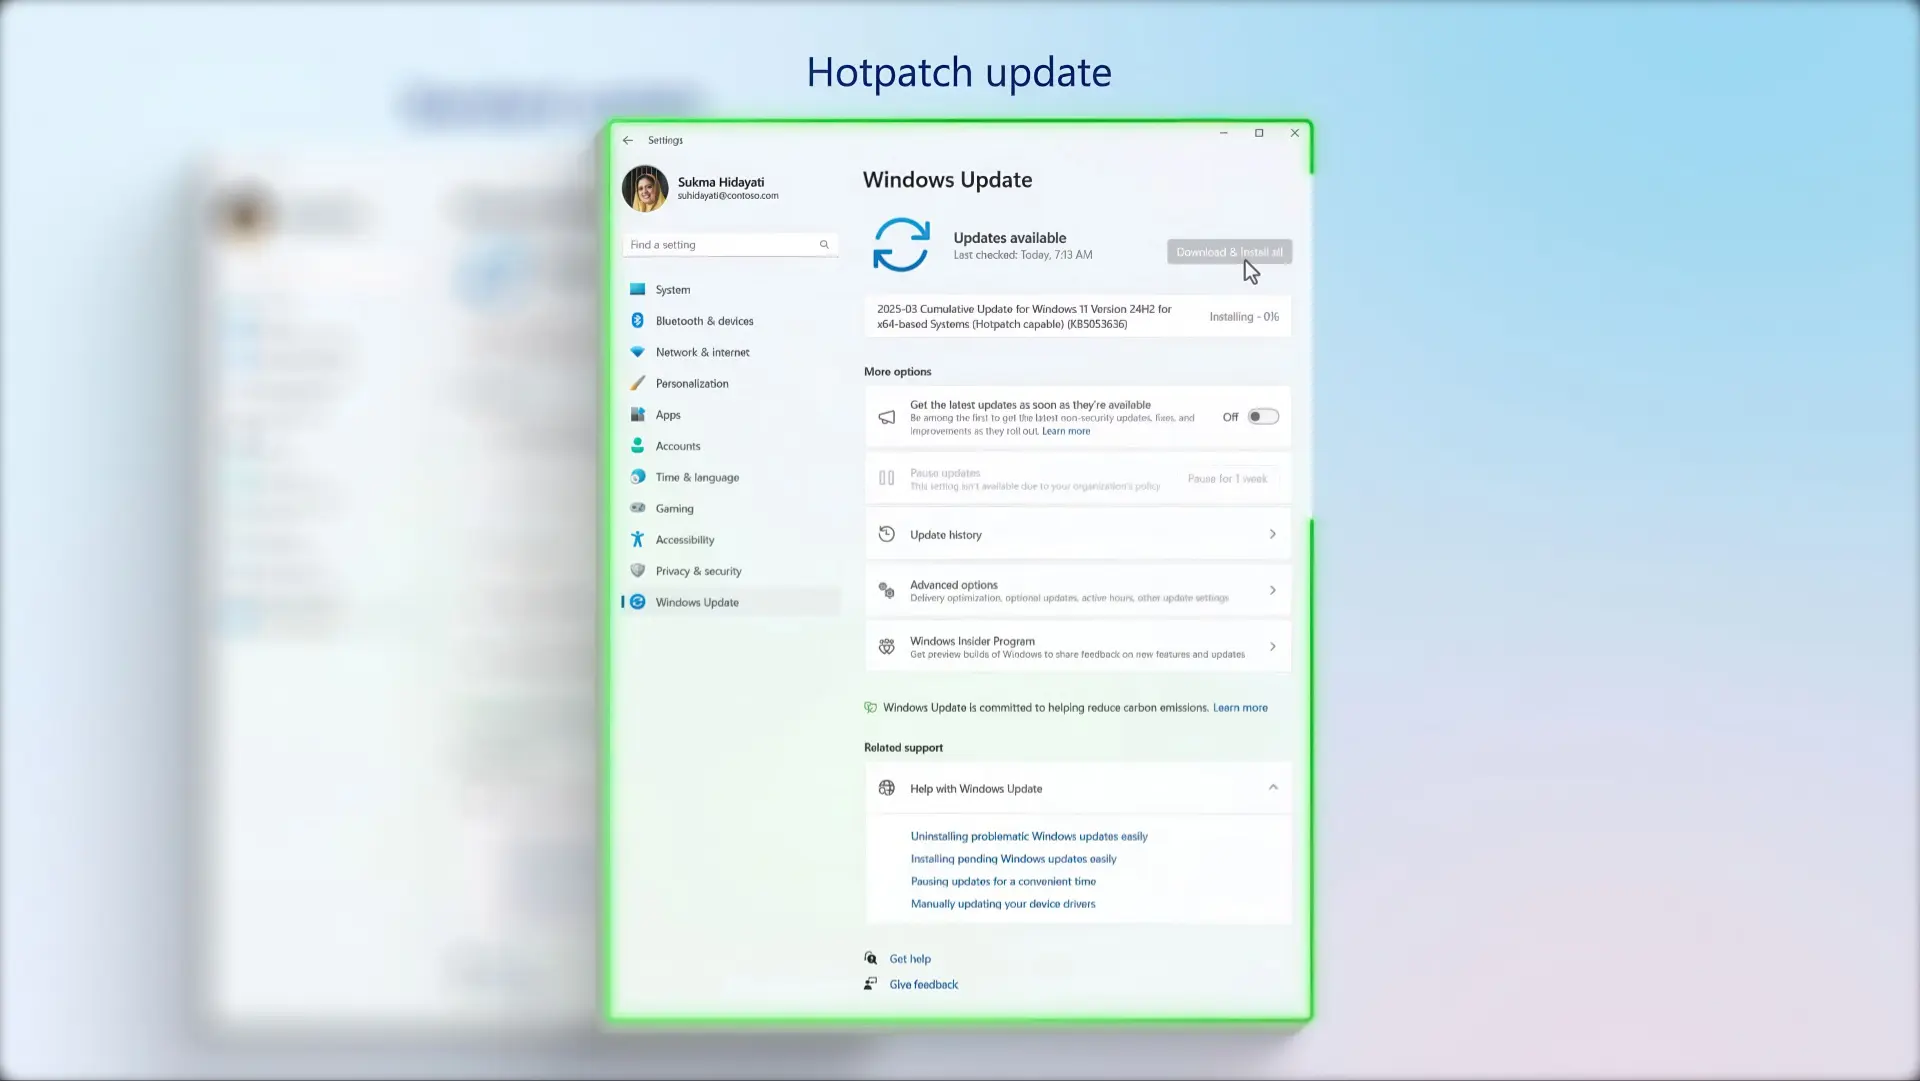The width and height of the screenshot is (1920, 1081).
Task: Click the search magnifier icon
Action: (824, 245)
